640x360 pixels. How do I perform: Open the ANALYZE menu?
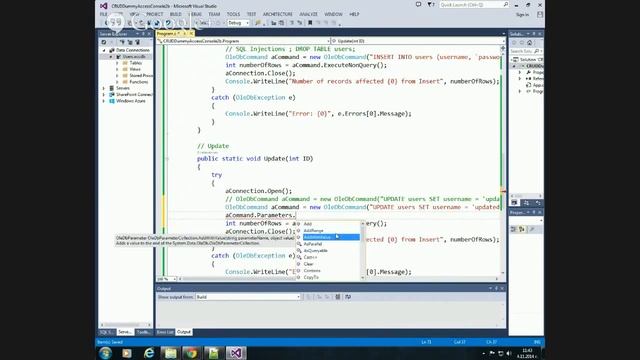(x=309, y=14)
